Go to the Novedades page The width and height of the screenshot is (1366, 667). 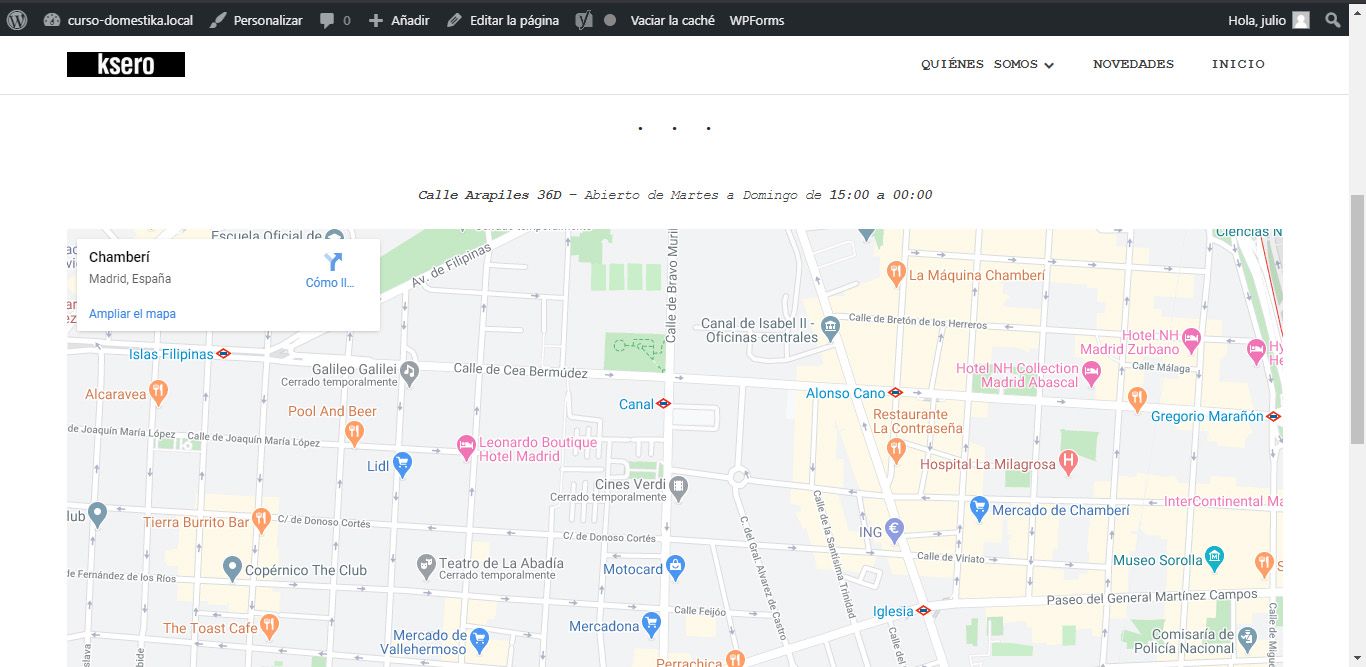click(x=1133, y=64)
